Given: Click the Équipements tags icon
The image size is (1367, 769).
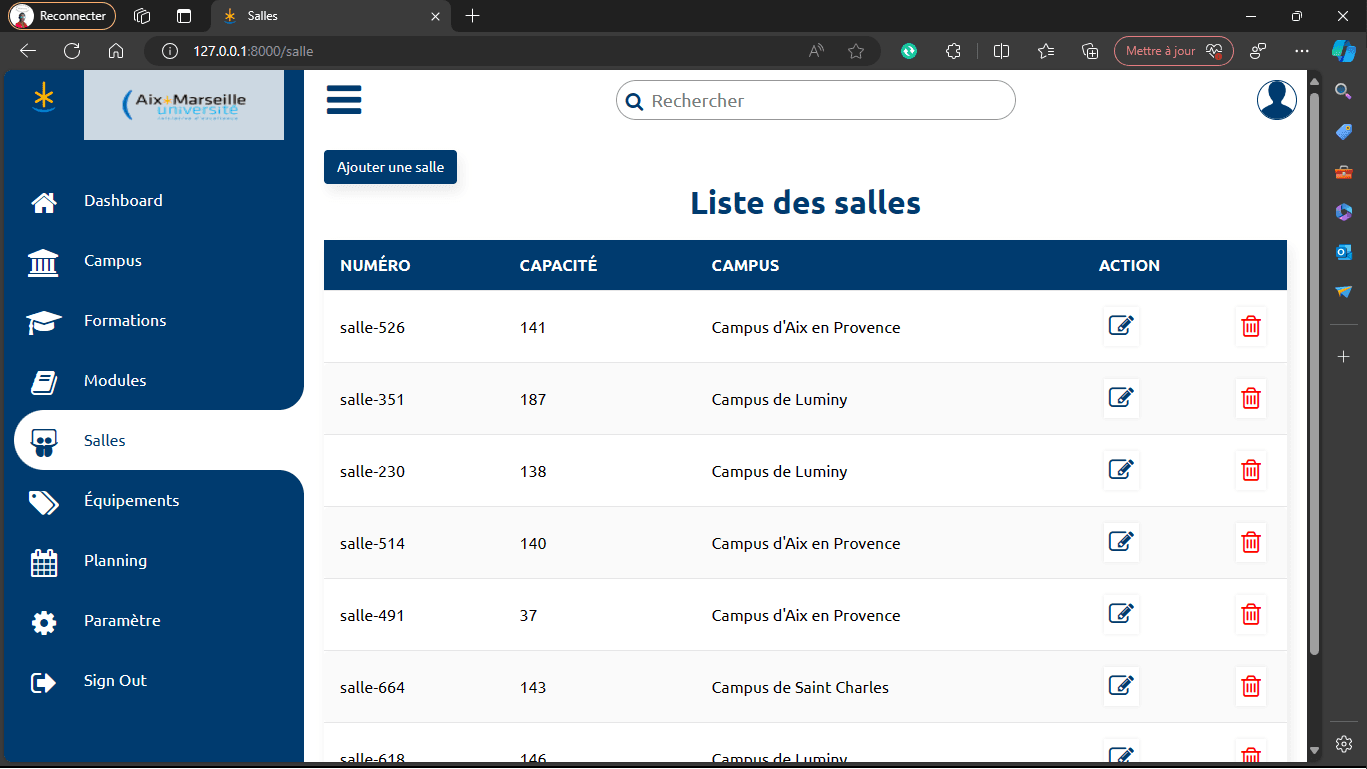Looking at the screenshot, I should click(x=44, y=502).
